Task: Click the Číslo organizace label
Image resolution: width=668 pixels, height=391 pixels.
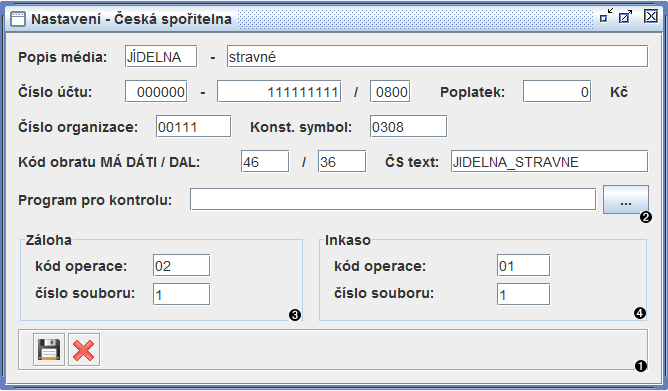Action: (x=78, y=127)
